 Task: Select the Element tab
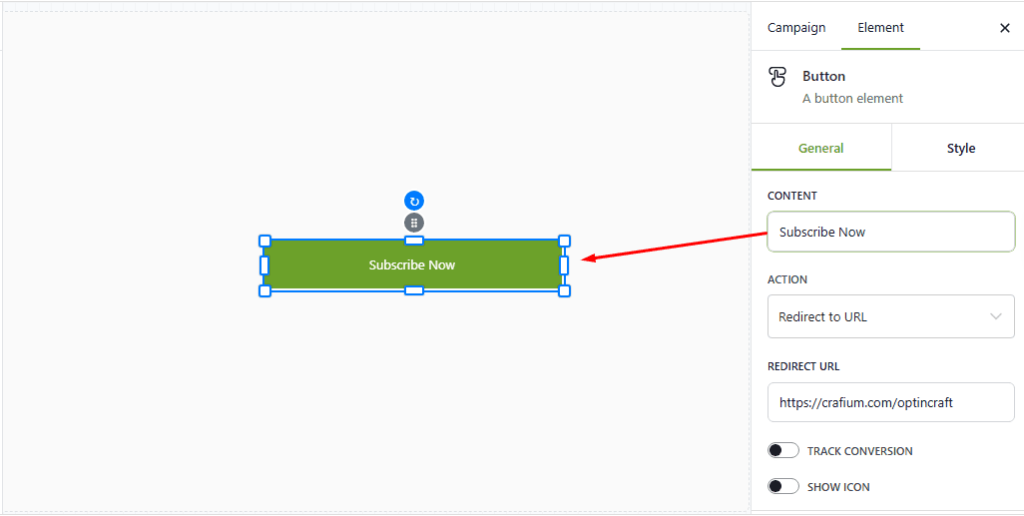[x=880, y=28]
